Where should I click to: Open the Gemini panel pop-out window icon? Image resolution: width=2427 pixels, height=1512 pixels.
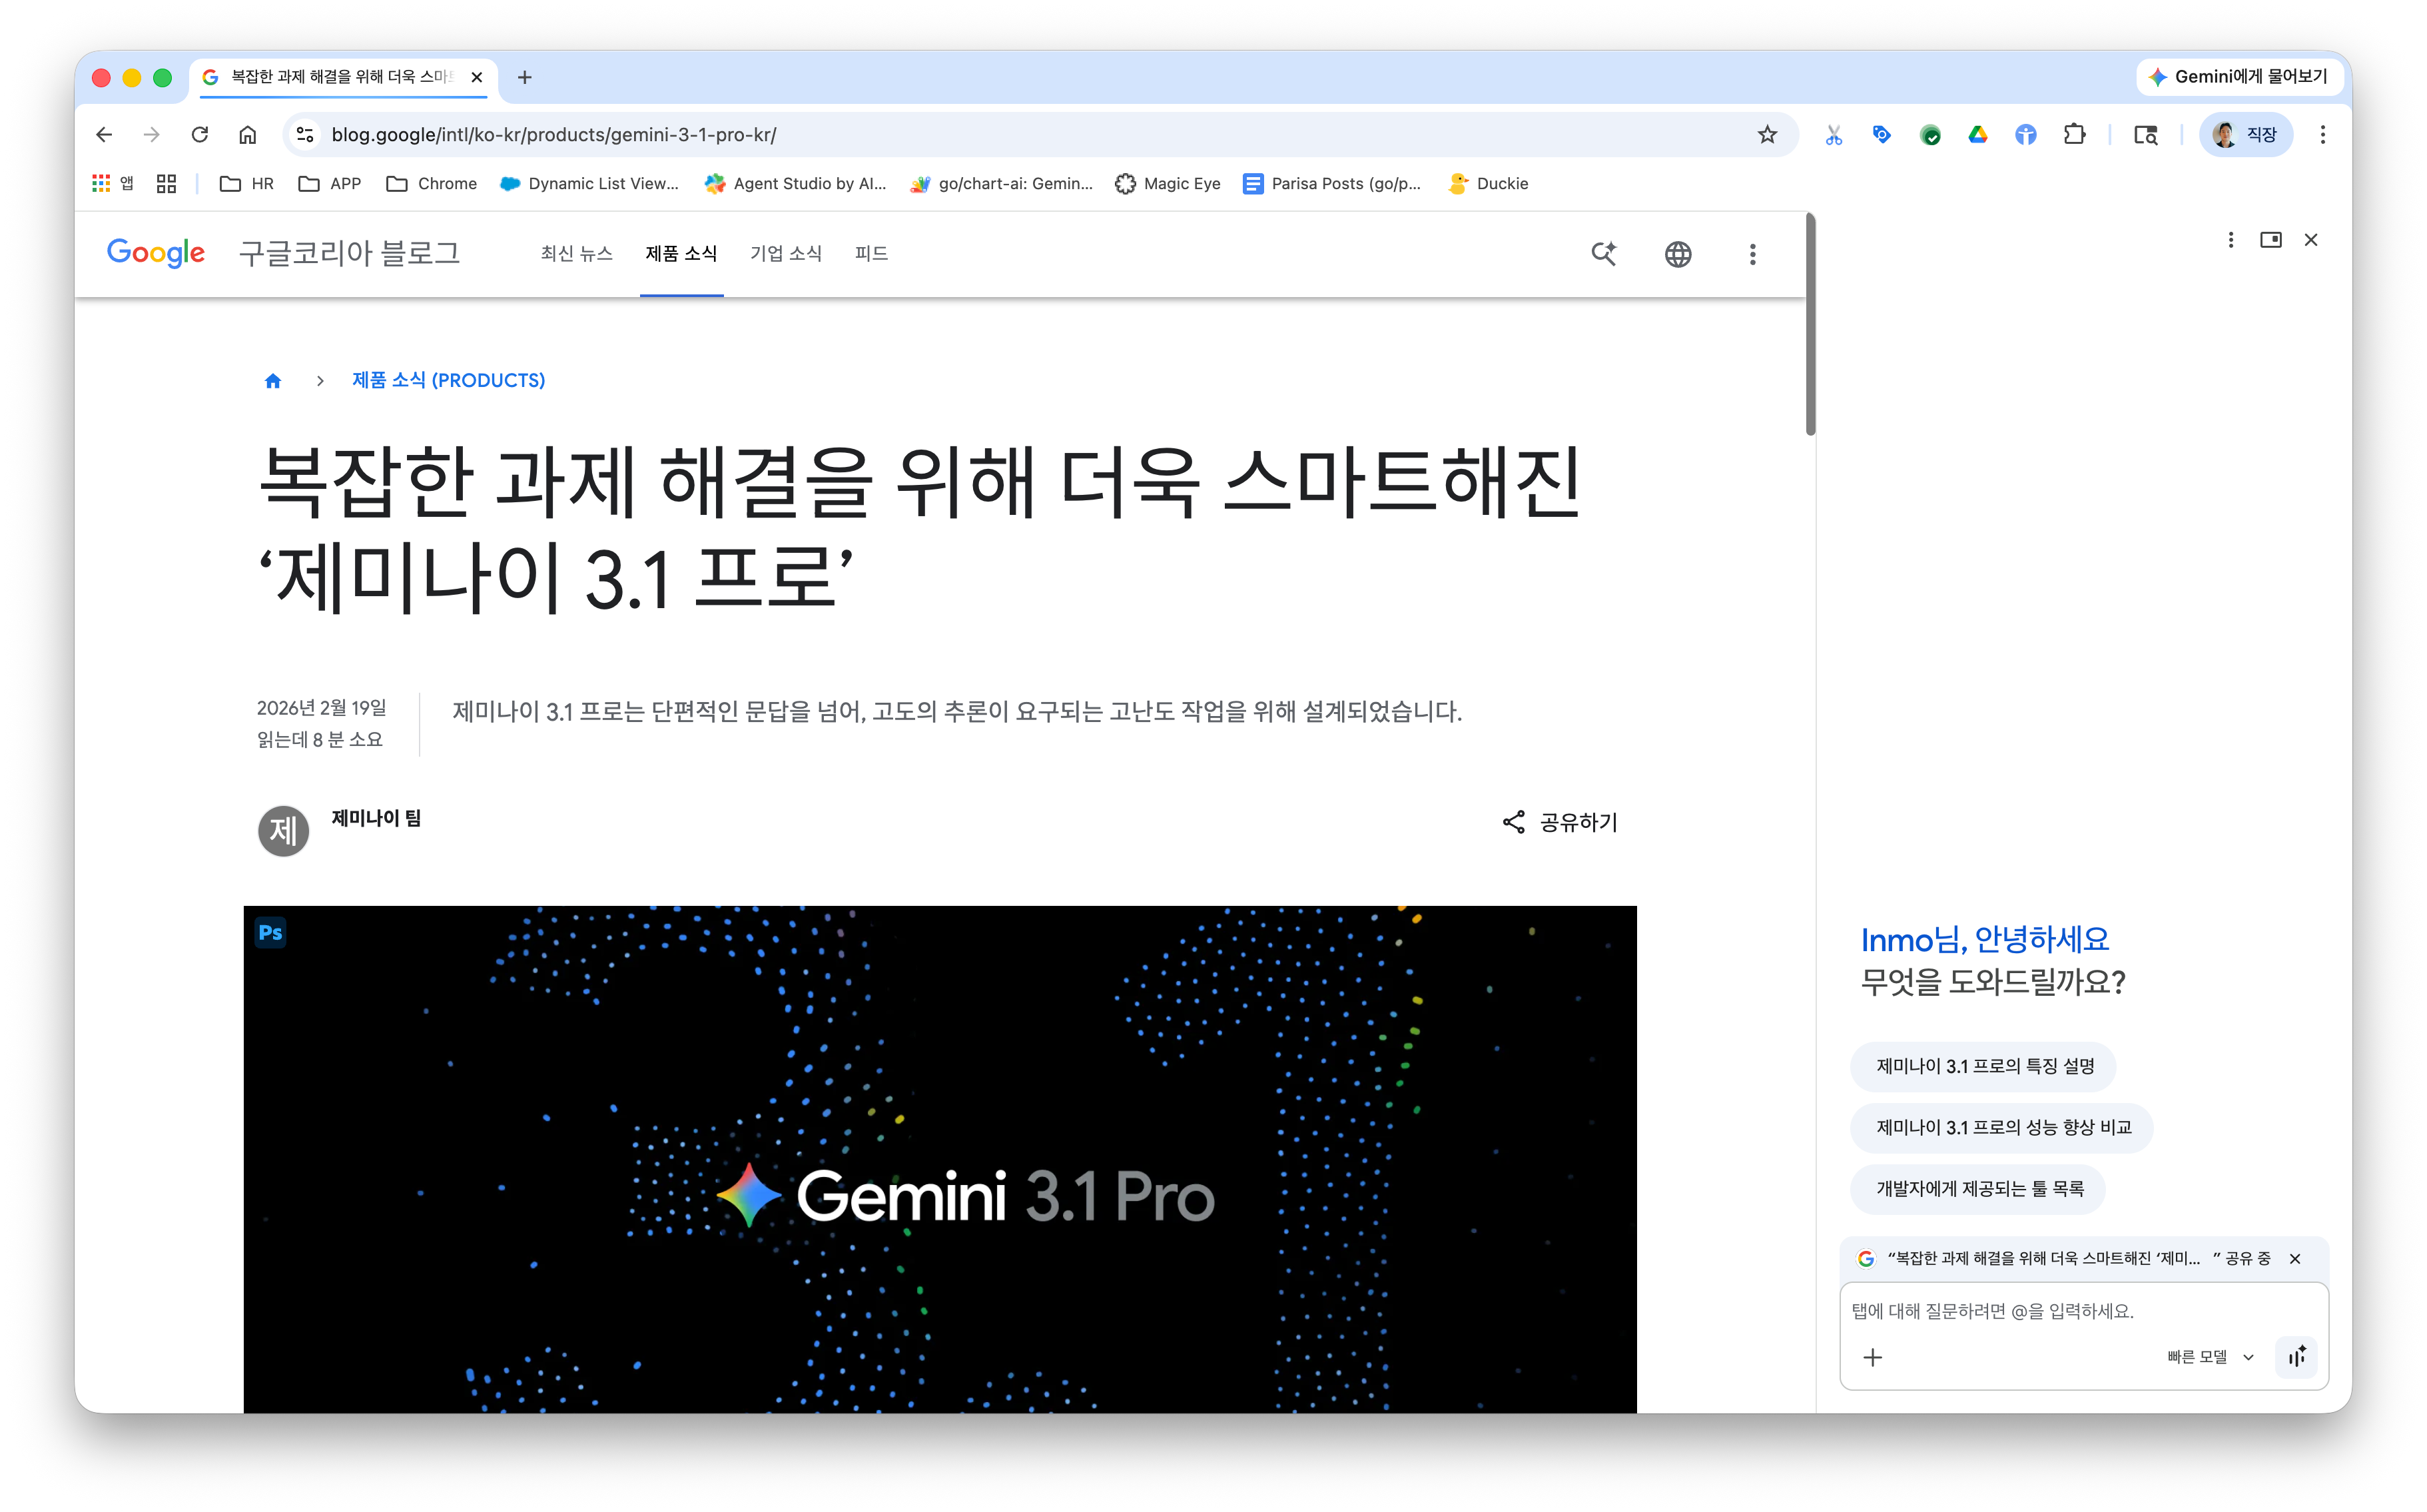click(2270, 240)
